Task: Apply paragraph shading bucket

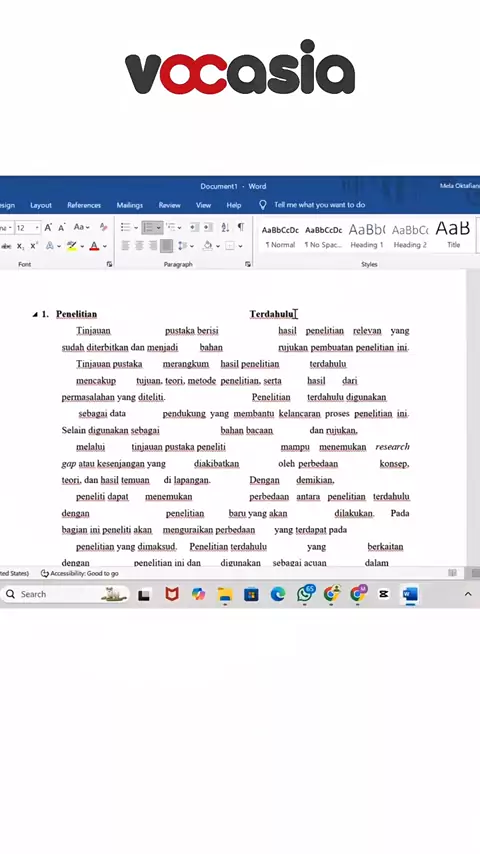Action: [208, 246]
